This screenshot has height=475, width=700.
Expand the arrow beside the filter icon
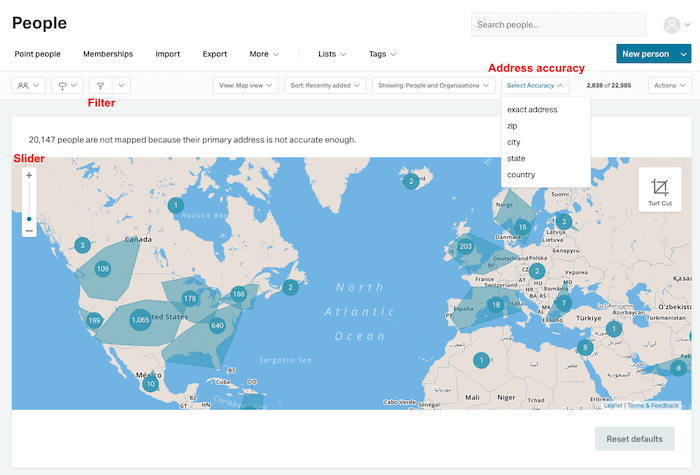tap(121, 86)
